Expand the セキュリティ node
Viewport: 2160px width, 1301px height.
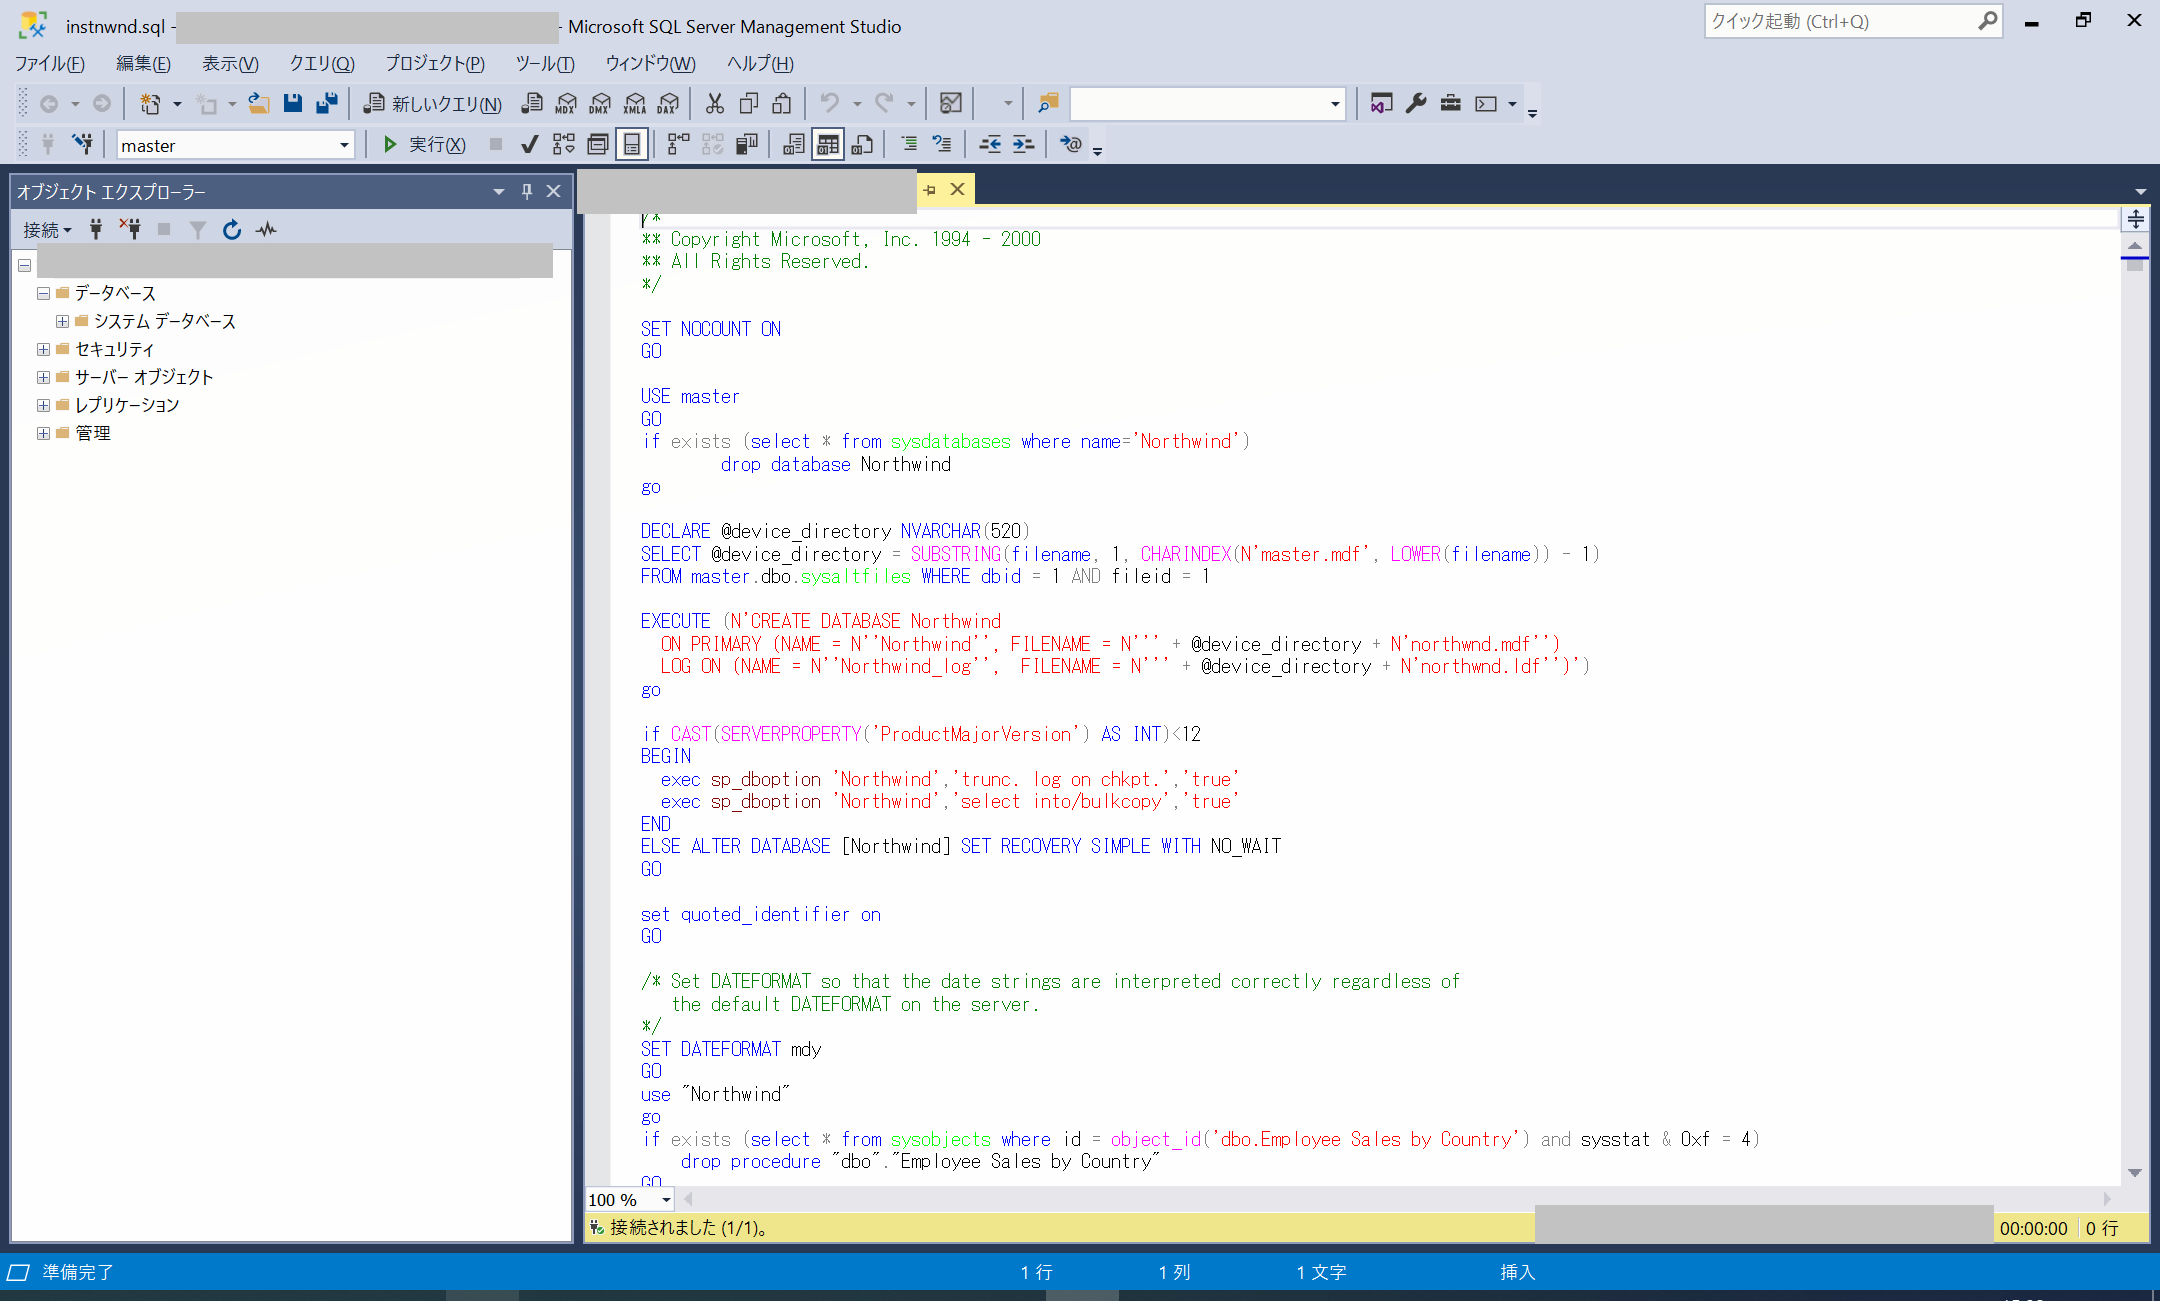(43, 349)
